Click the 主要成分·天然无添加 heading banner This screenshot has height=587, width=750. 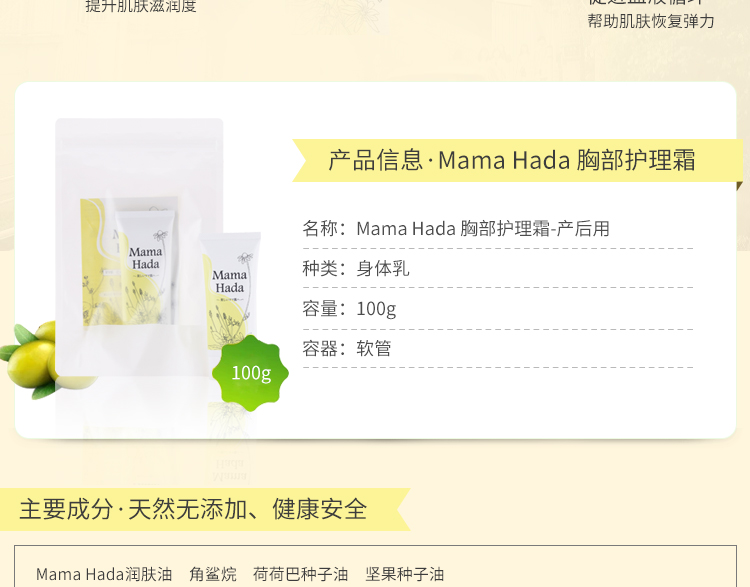(x=205, y=509)
